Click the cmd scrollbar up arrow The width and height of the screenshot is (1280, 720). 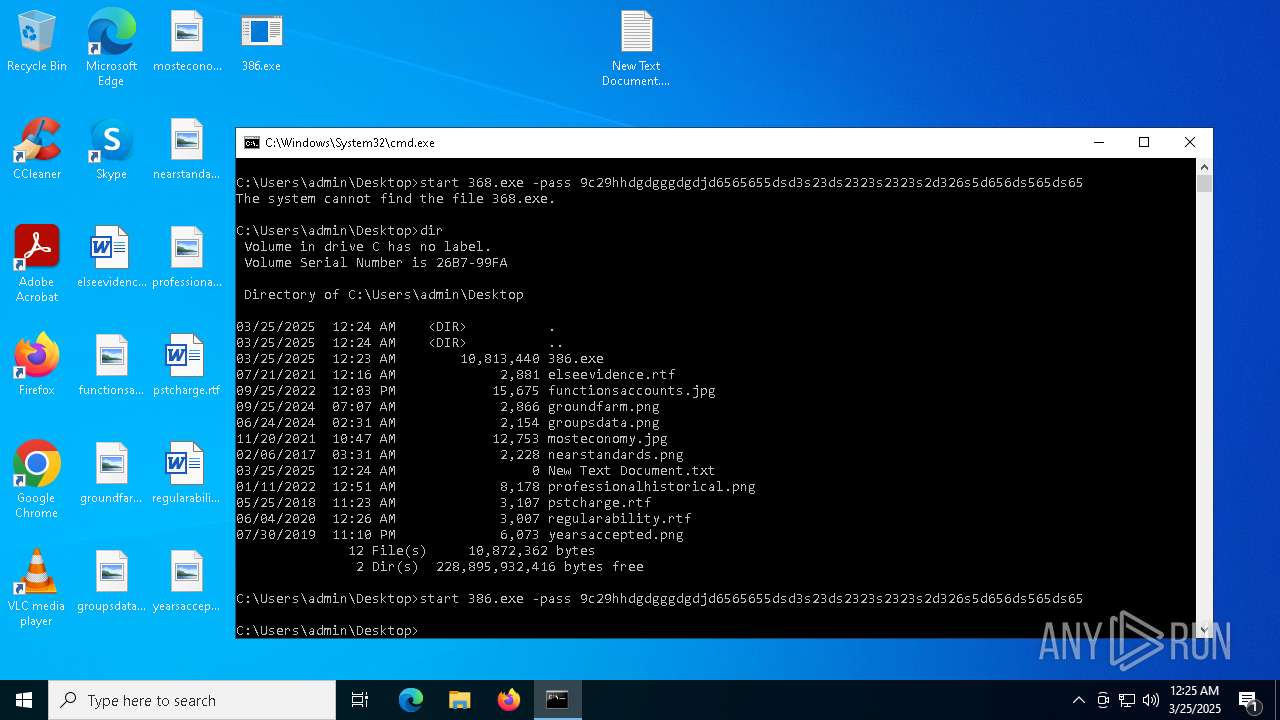(x=1204, y=167)
